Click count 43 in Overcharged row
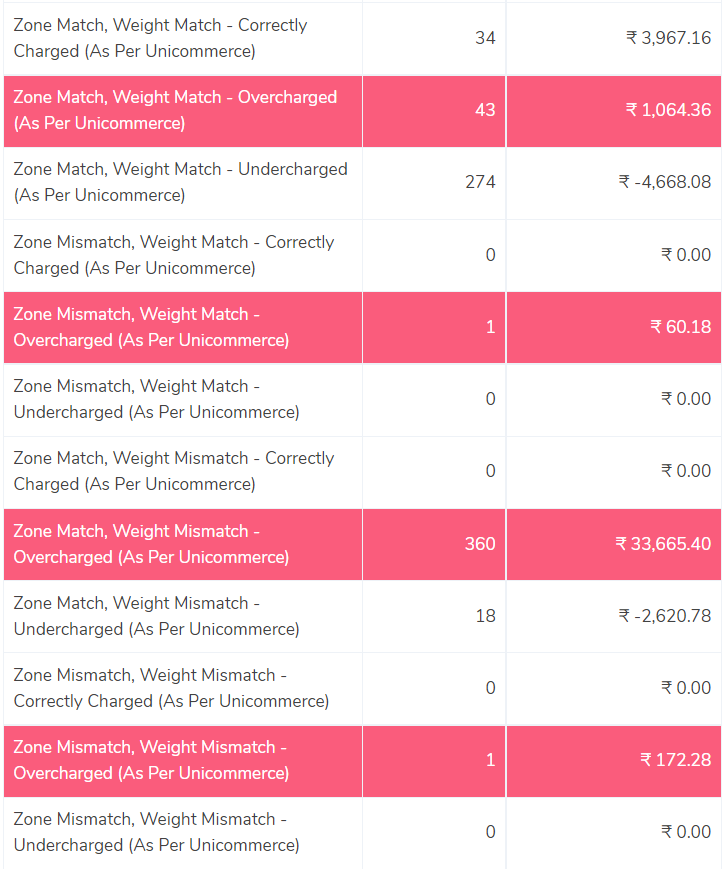 (485, 110)
